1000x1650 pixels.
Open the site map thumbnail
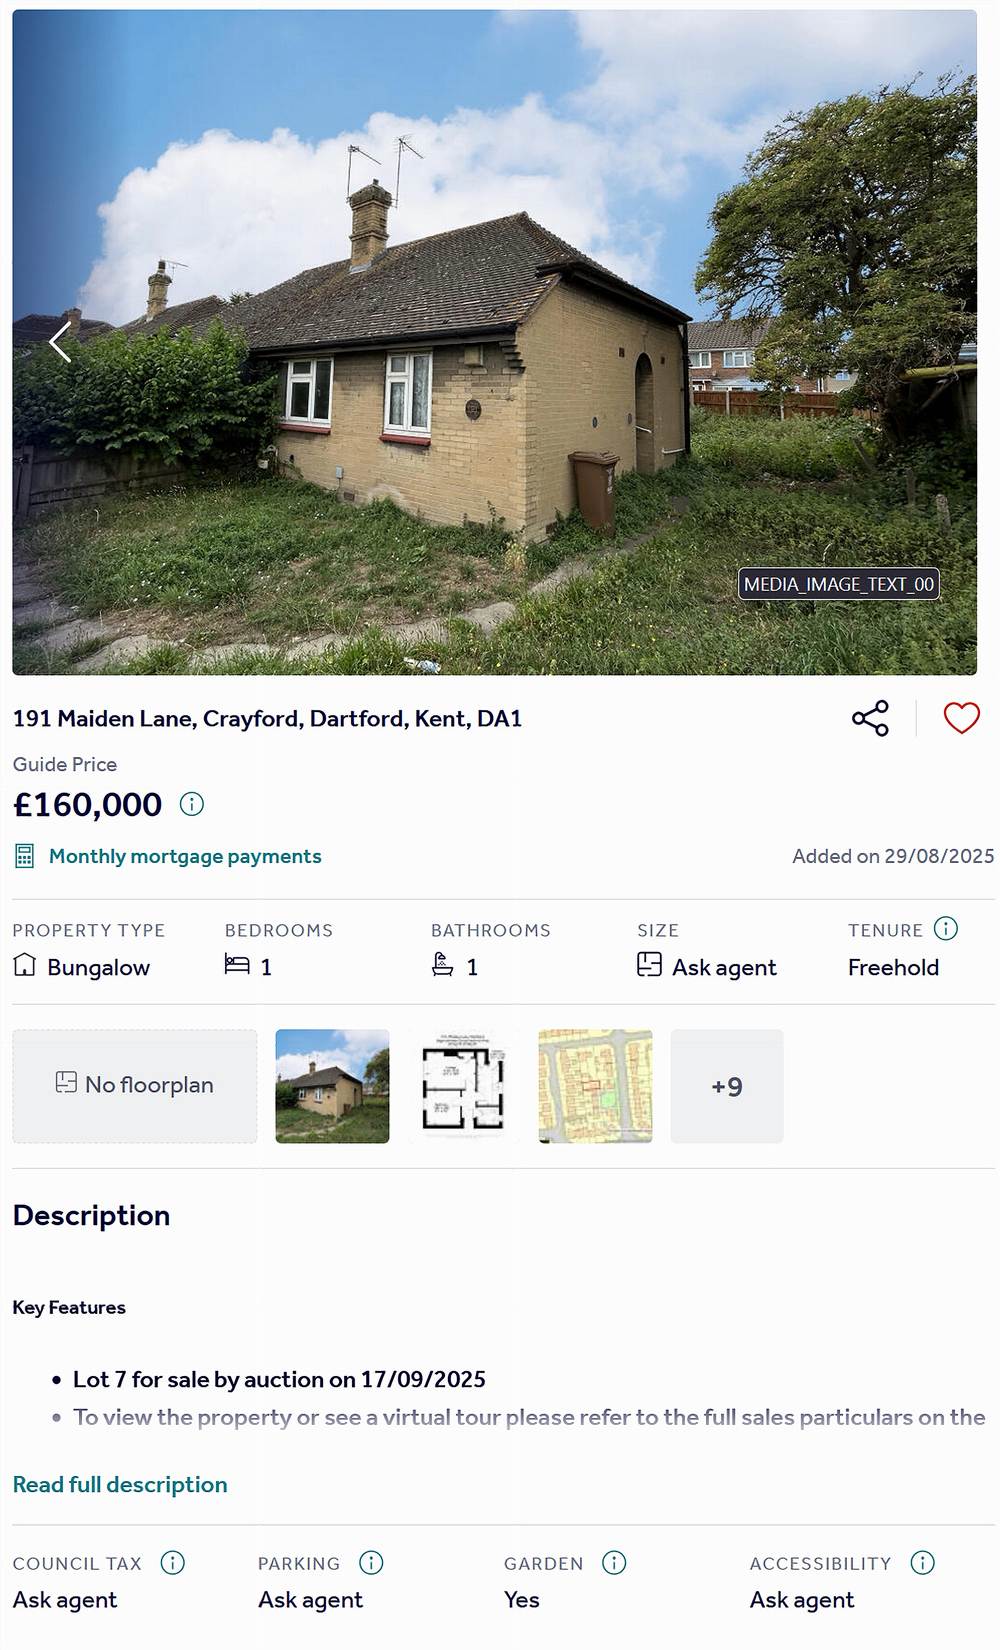pos(595,1086)
